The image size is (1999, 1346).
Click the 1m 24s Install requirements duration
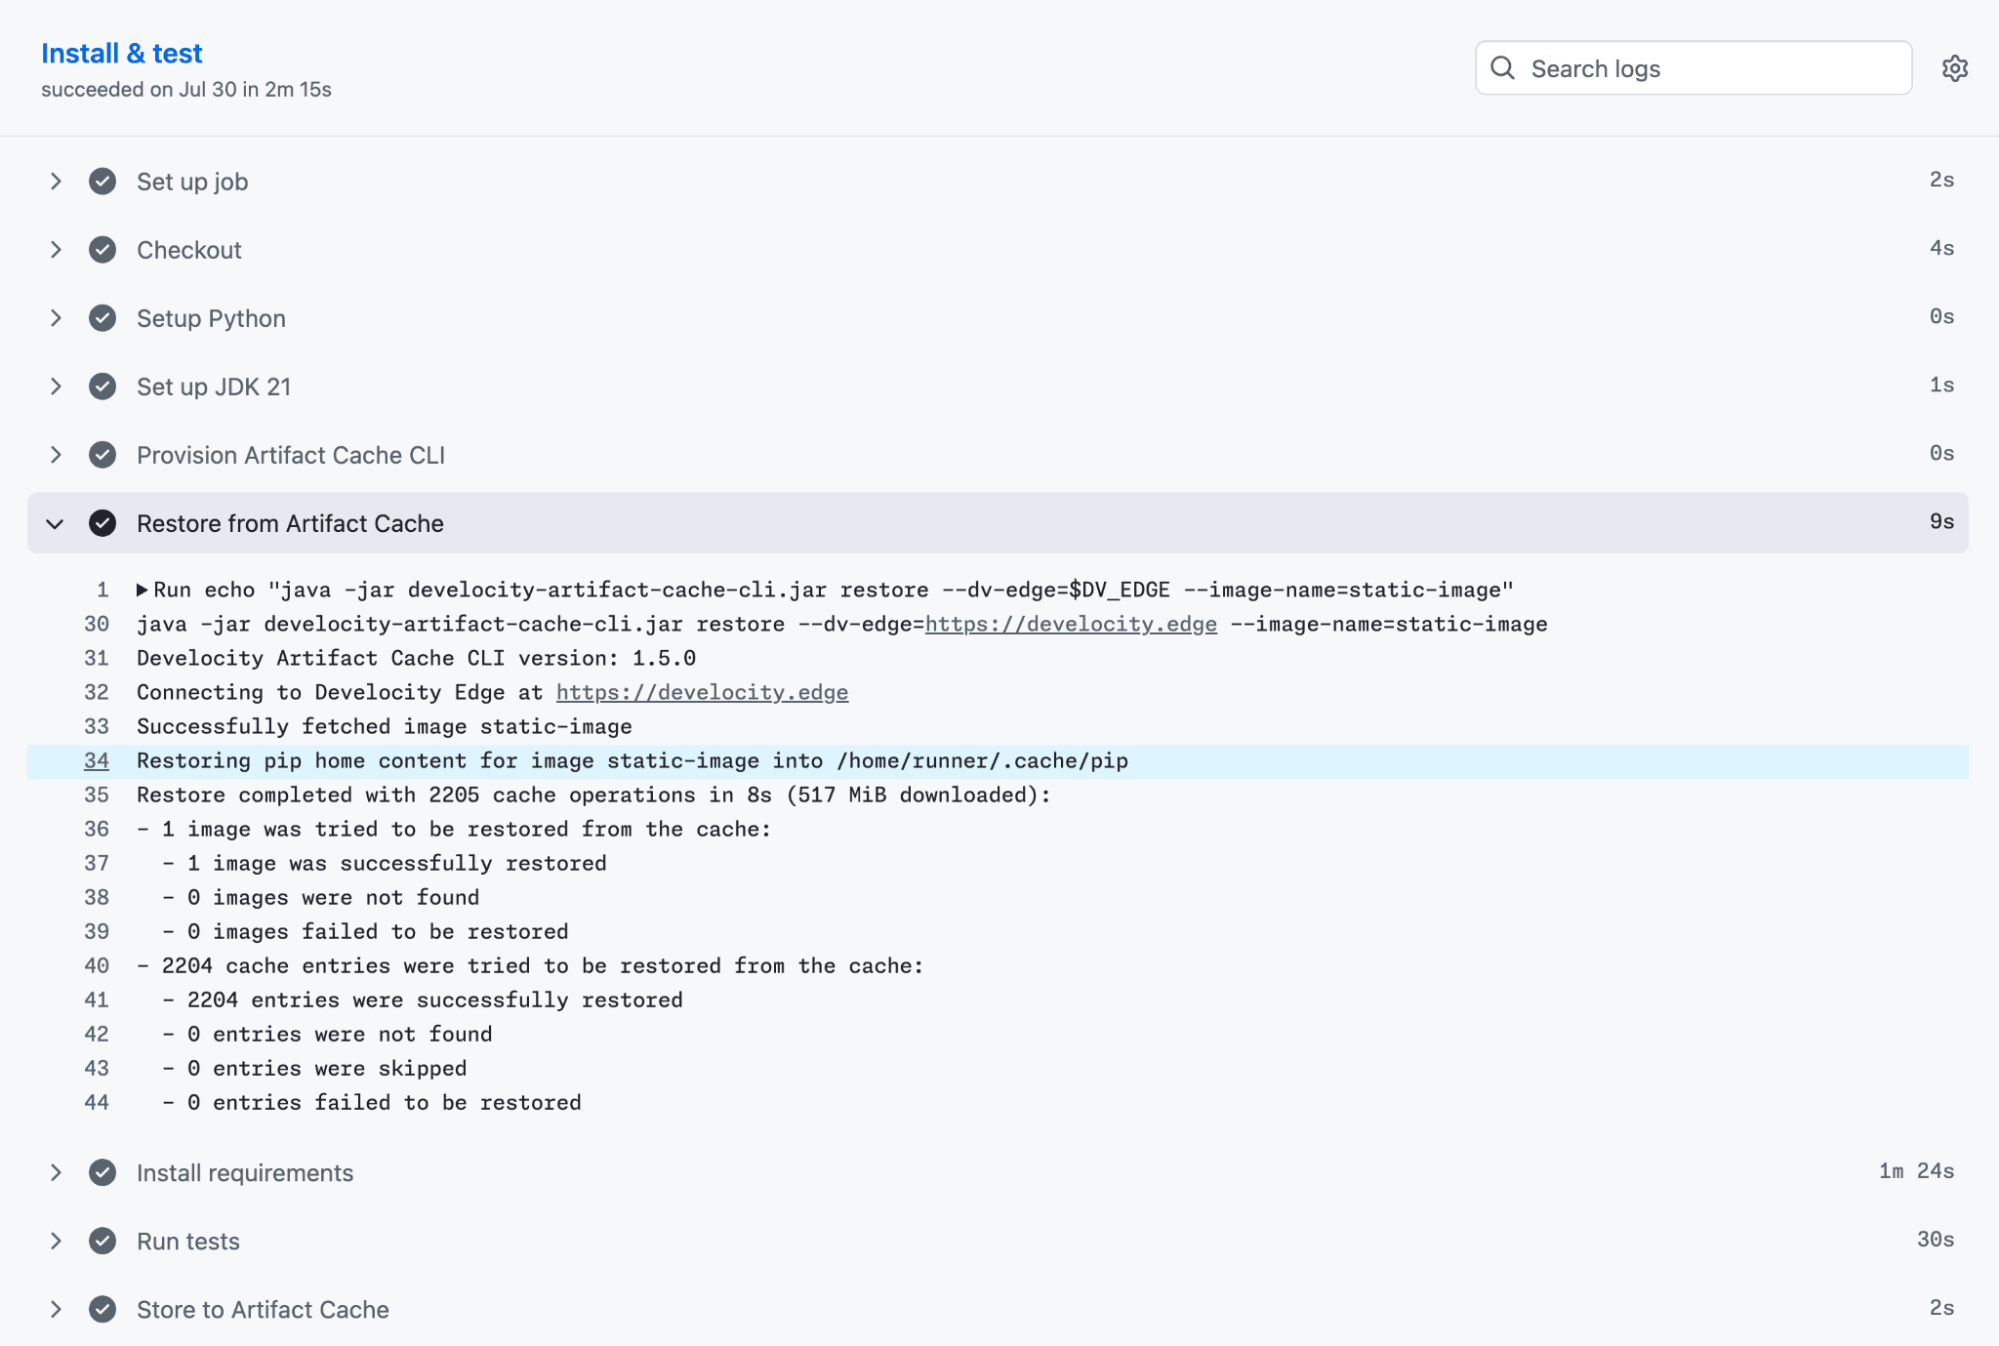point(1916,1171)
